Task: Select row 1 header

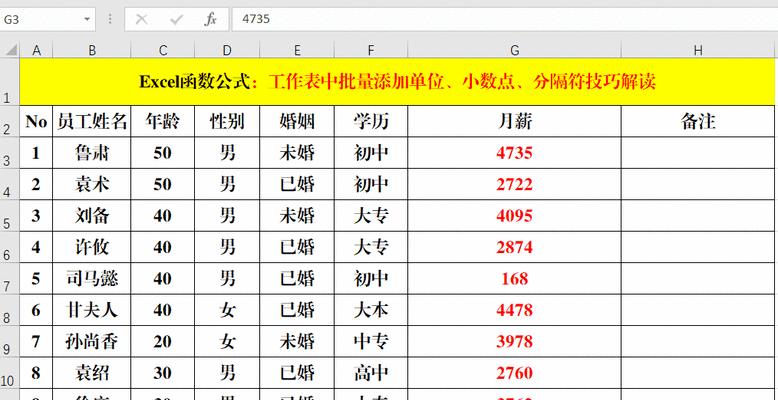Action: click(9, 82)
